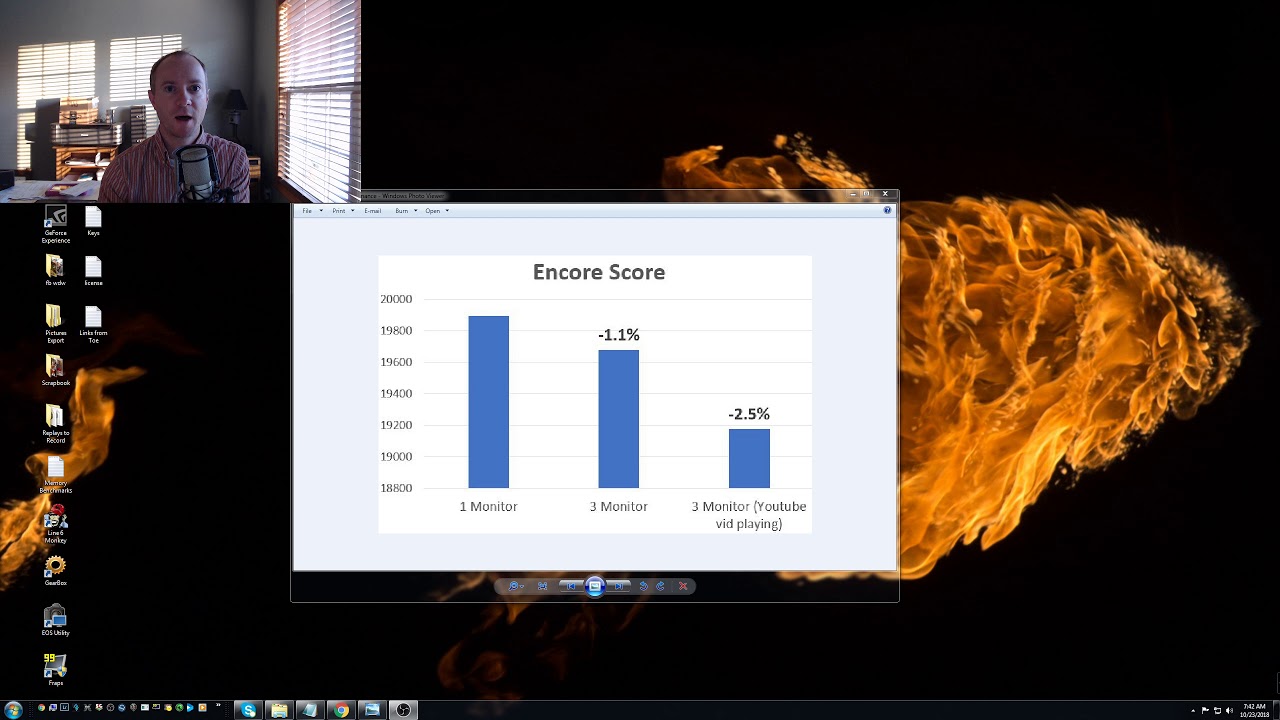Screen dimensions: 1280x720
Task: Open File Explorer from the taskbar
Action: click(x=279, y=710)
